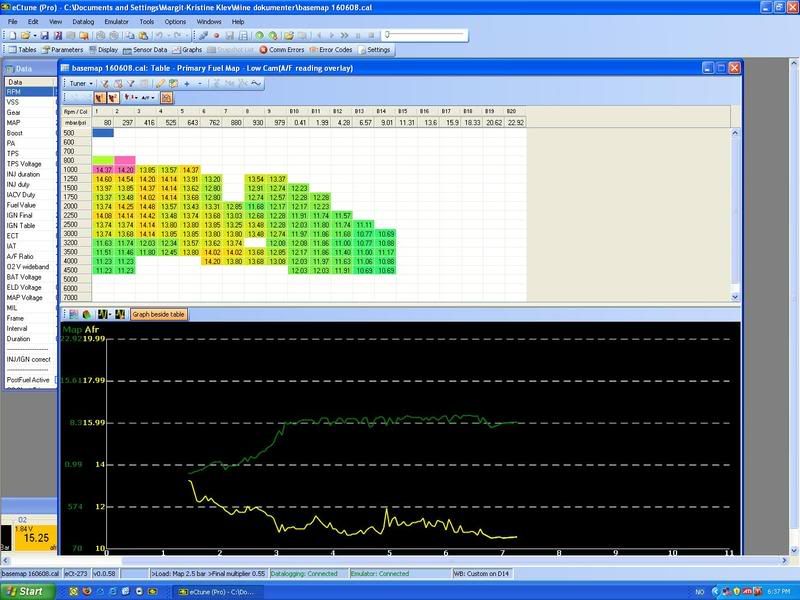
Task: Open the Tables window
Action: 22,50
